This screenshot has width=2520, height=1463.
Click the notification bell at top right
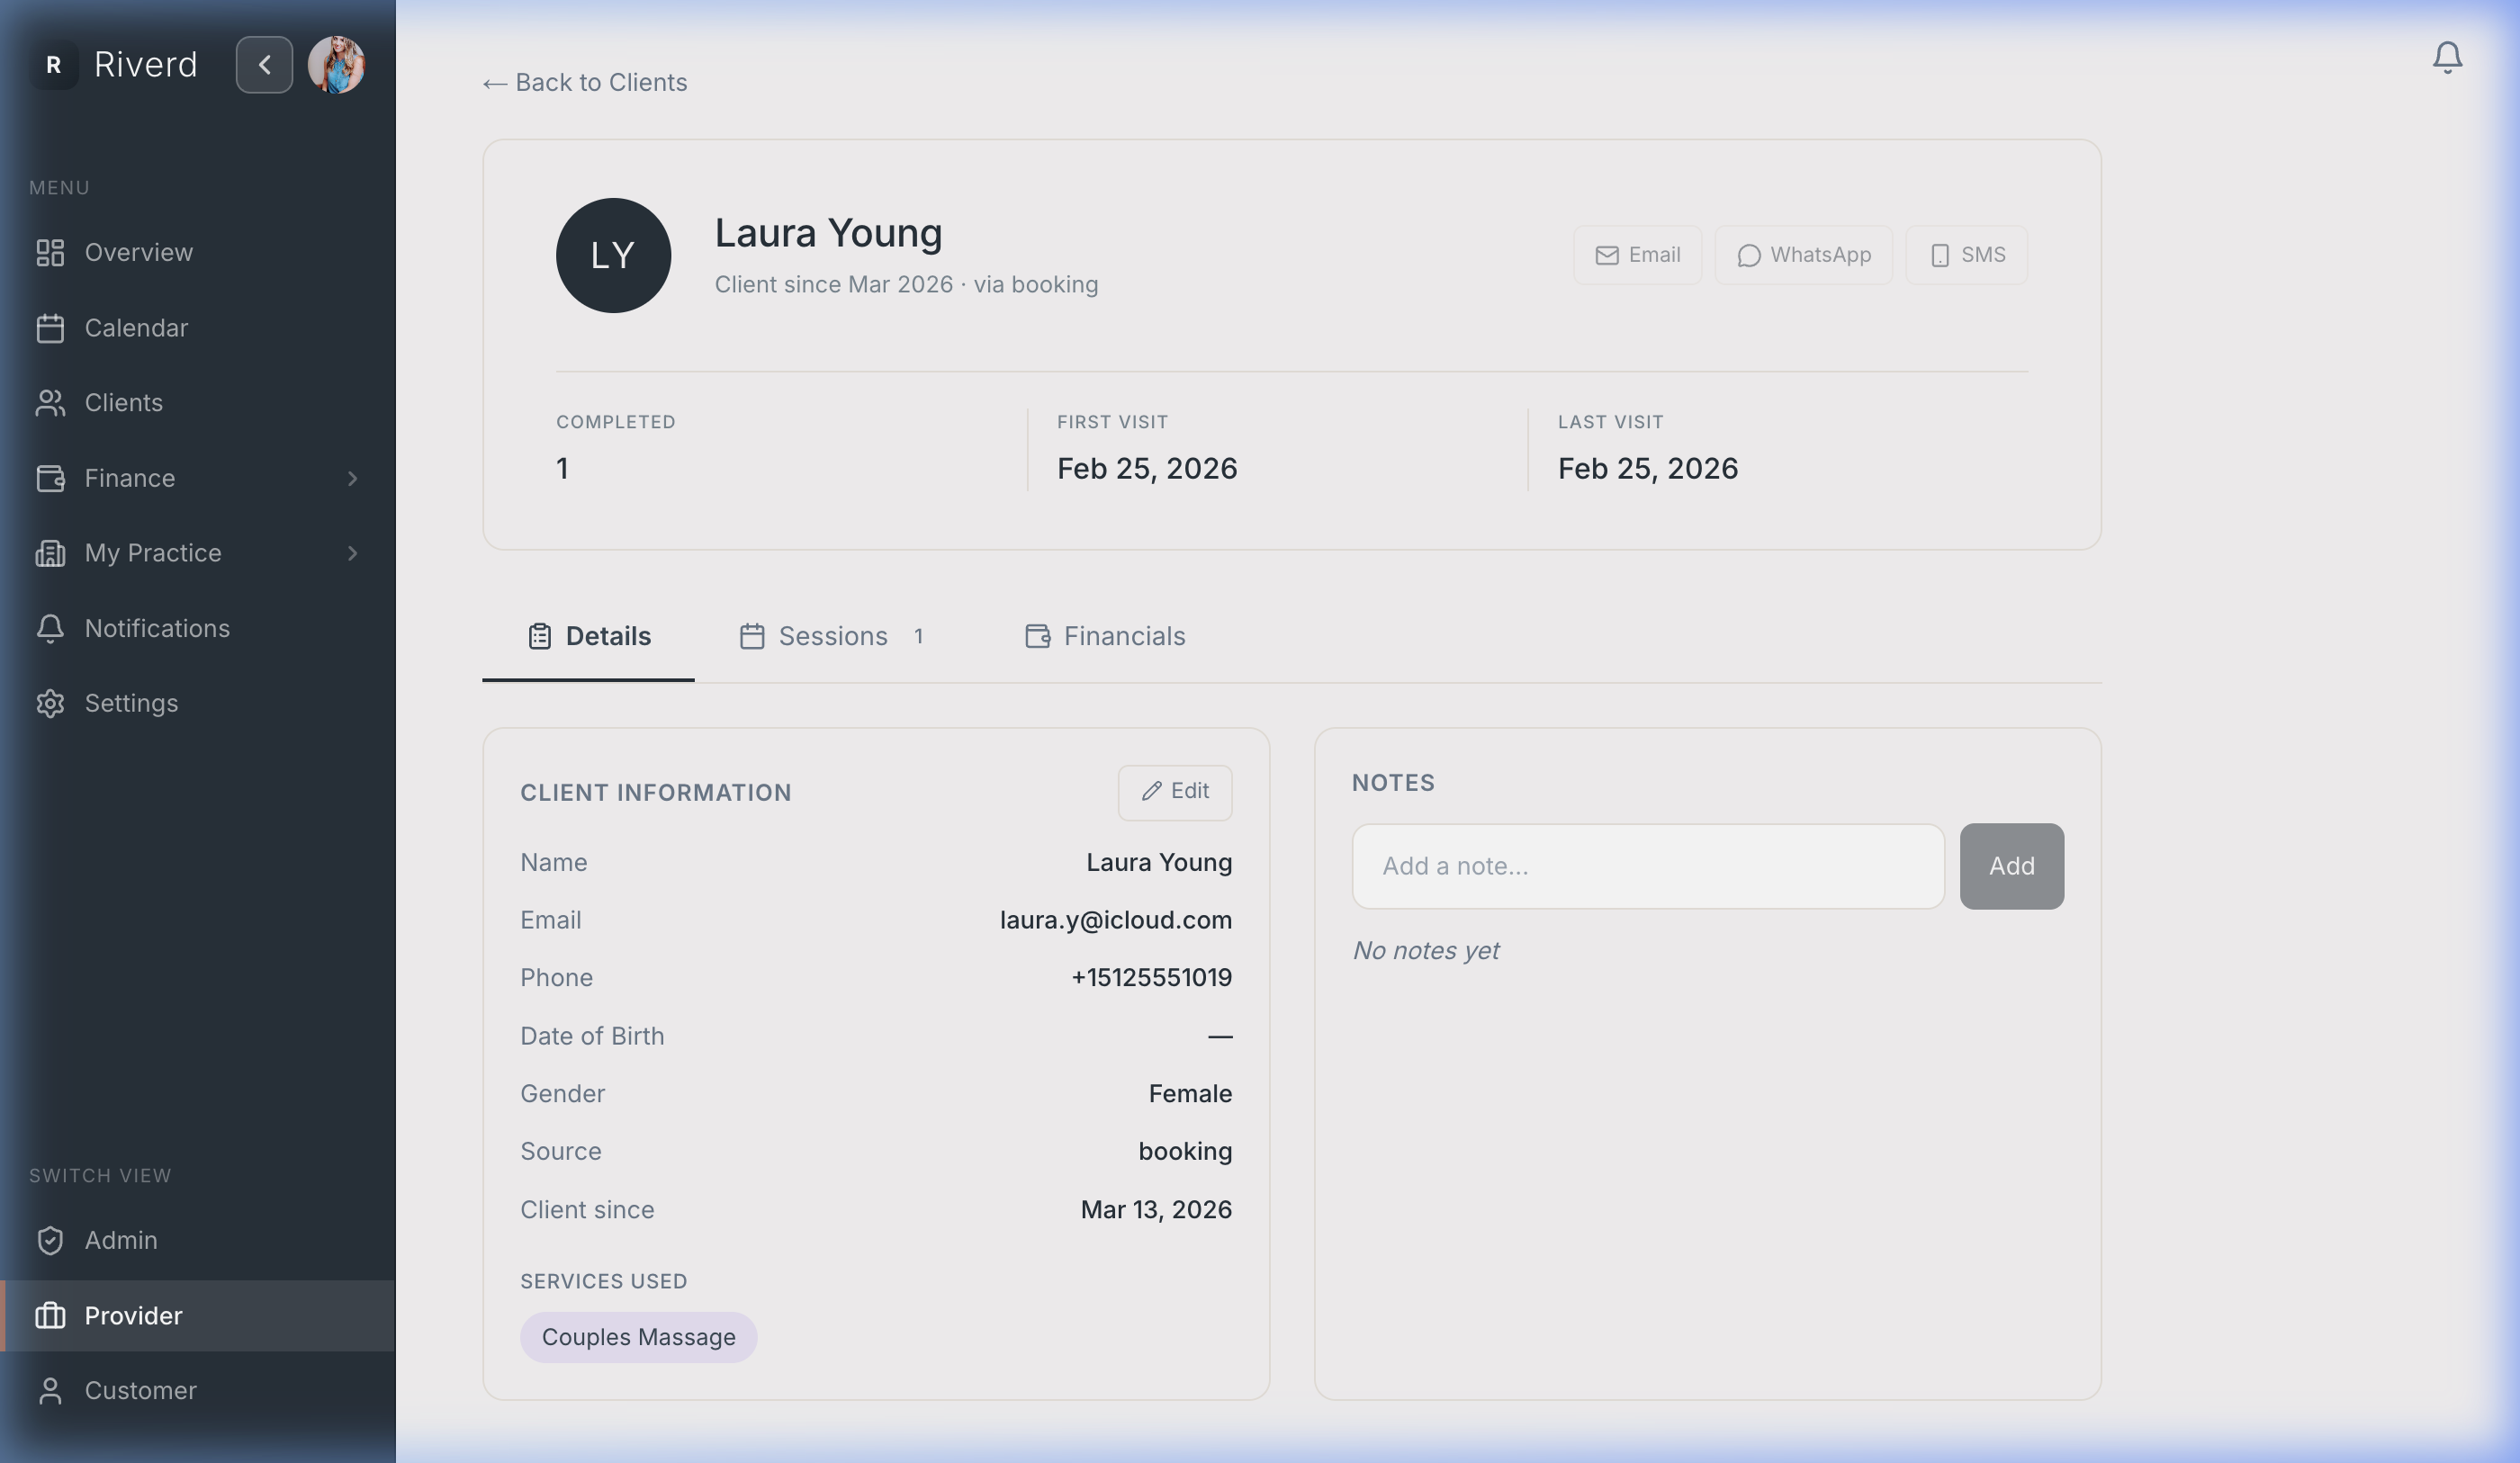[2447, 57]
